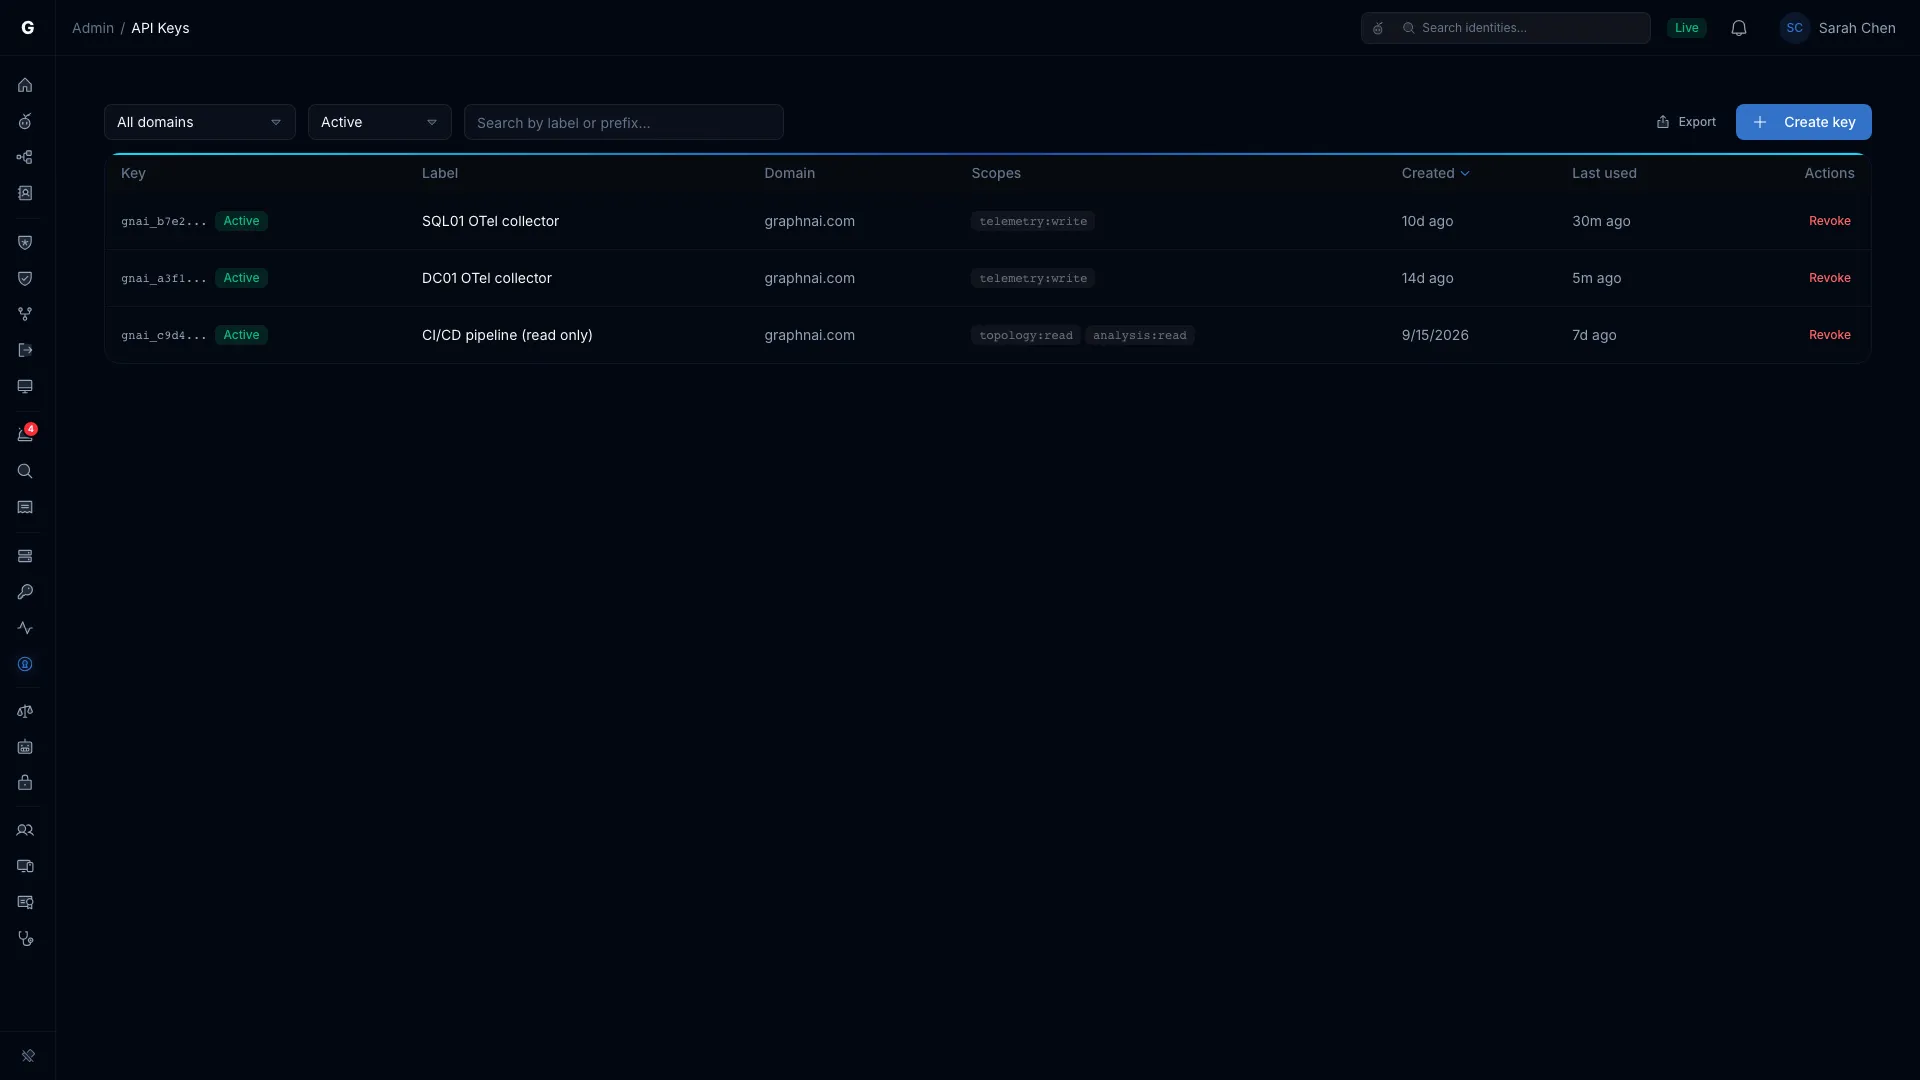Click the Key column header
The height and width of the screenshot is (1080, 1920).
[x=133, y=173]
